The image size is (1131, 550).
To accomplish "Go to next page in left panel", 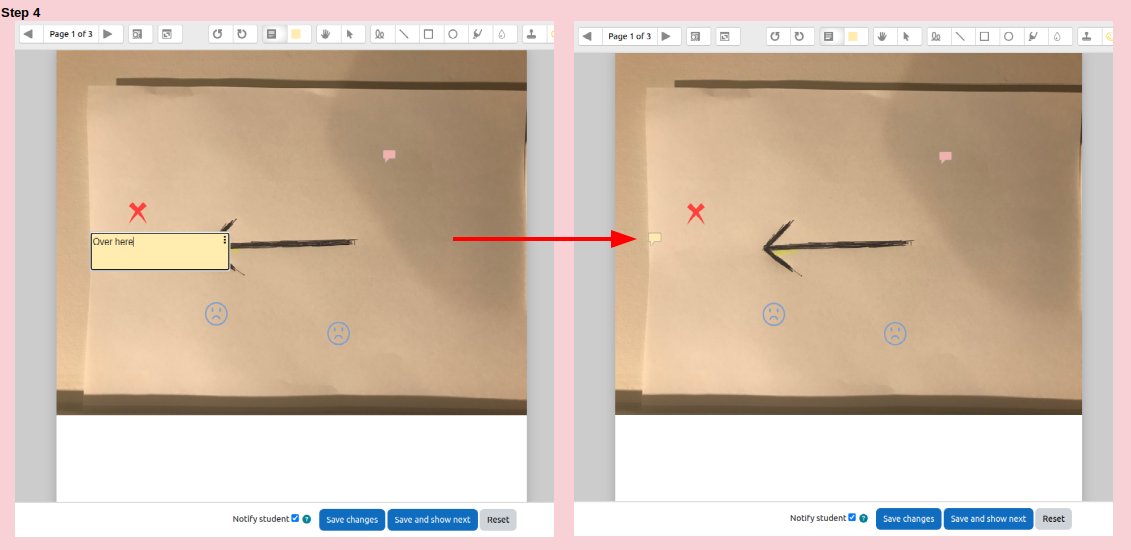I will tap(108, 34).
